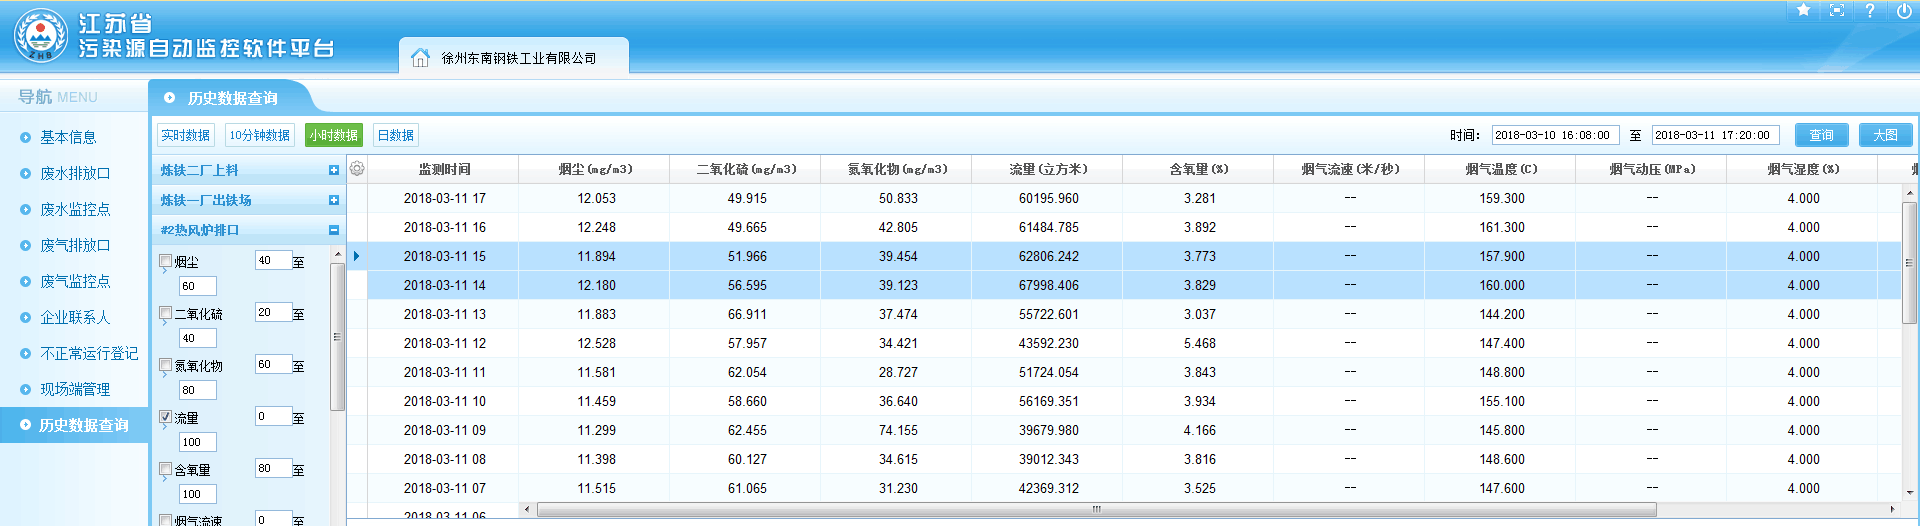This screenshot has width=1920, height=526.
Task: Click the 烟气温度(C) column header
Action: coord(1501,169)
